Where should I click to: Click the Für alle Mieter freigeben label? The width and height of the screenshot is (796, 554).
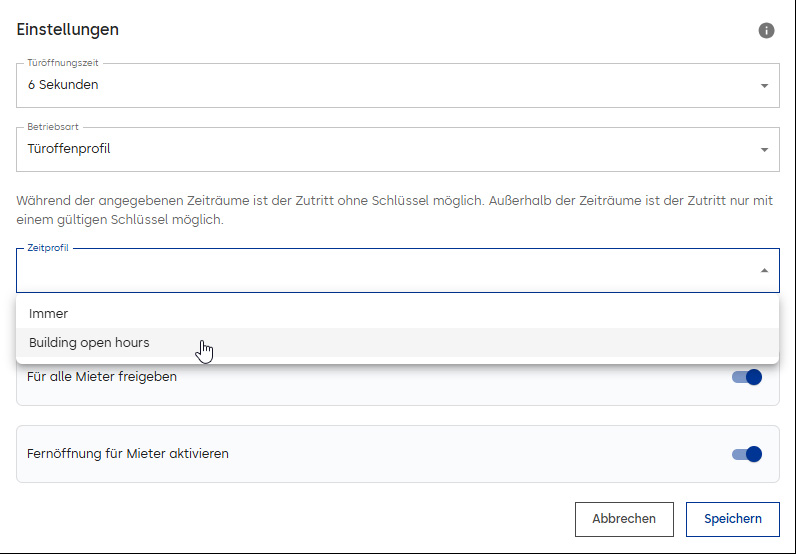[x=102, y=377]
